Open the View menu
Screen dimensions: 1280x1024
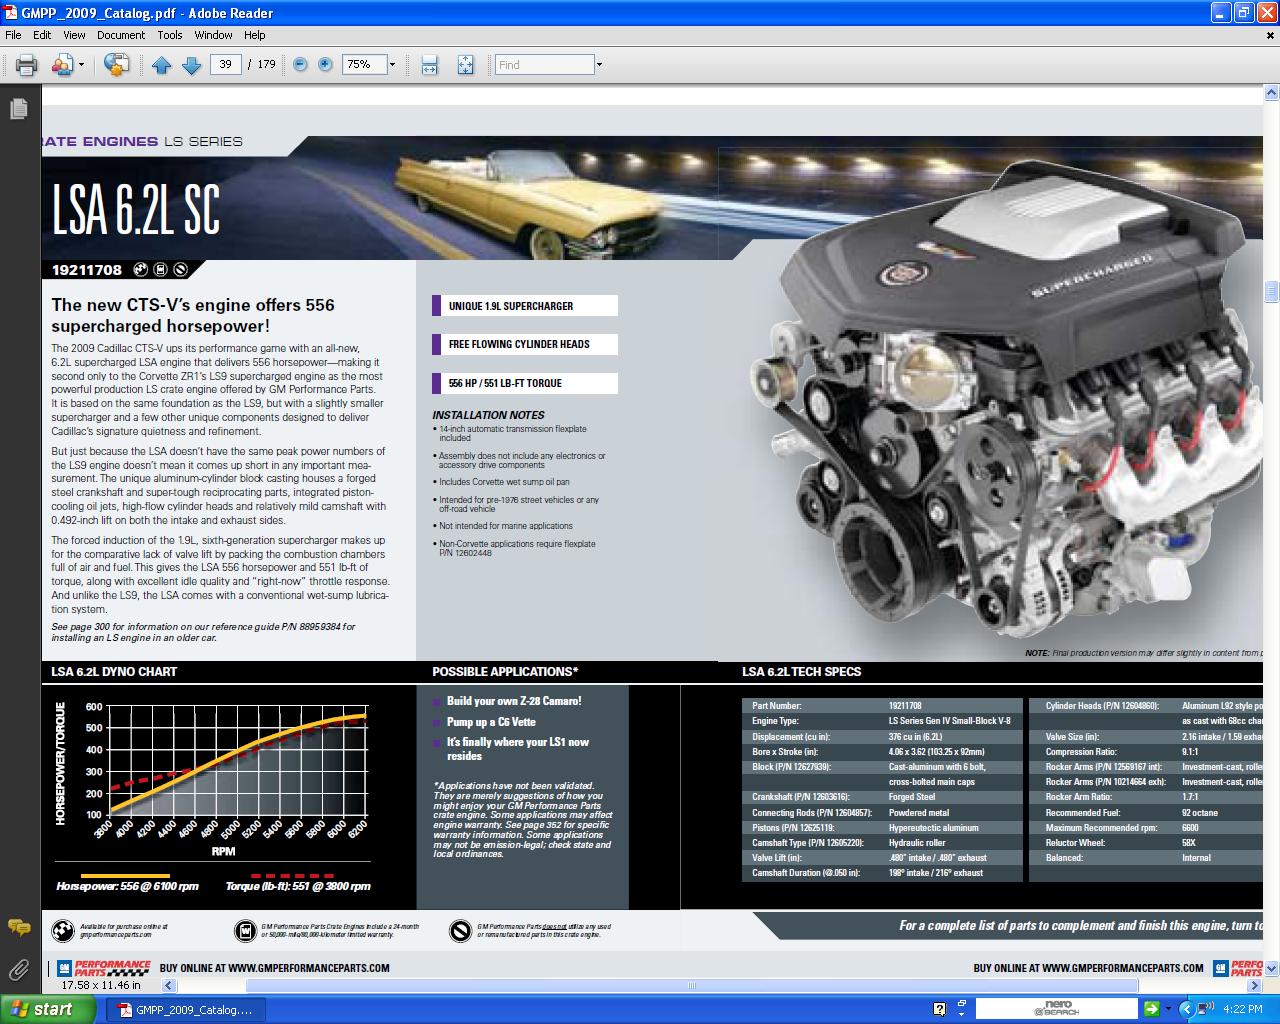tap(74, 35)
